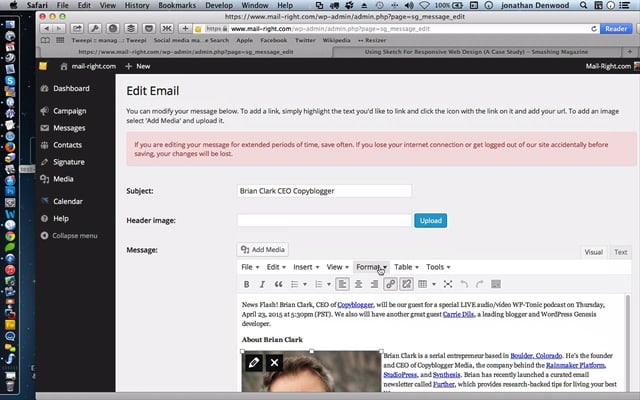Click the Boulder, Colorado link
The width and height of the screenshot is (640, 400).
point(536,356)
